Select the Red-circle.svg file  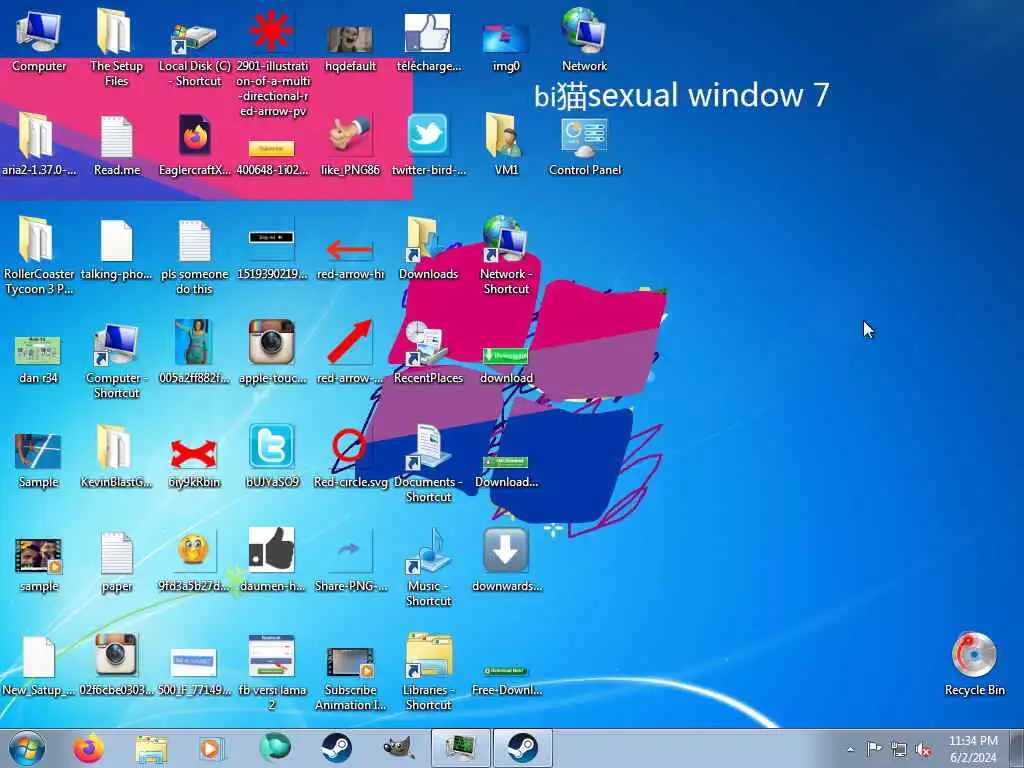pos(350,458)
